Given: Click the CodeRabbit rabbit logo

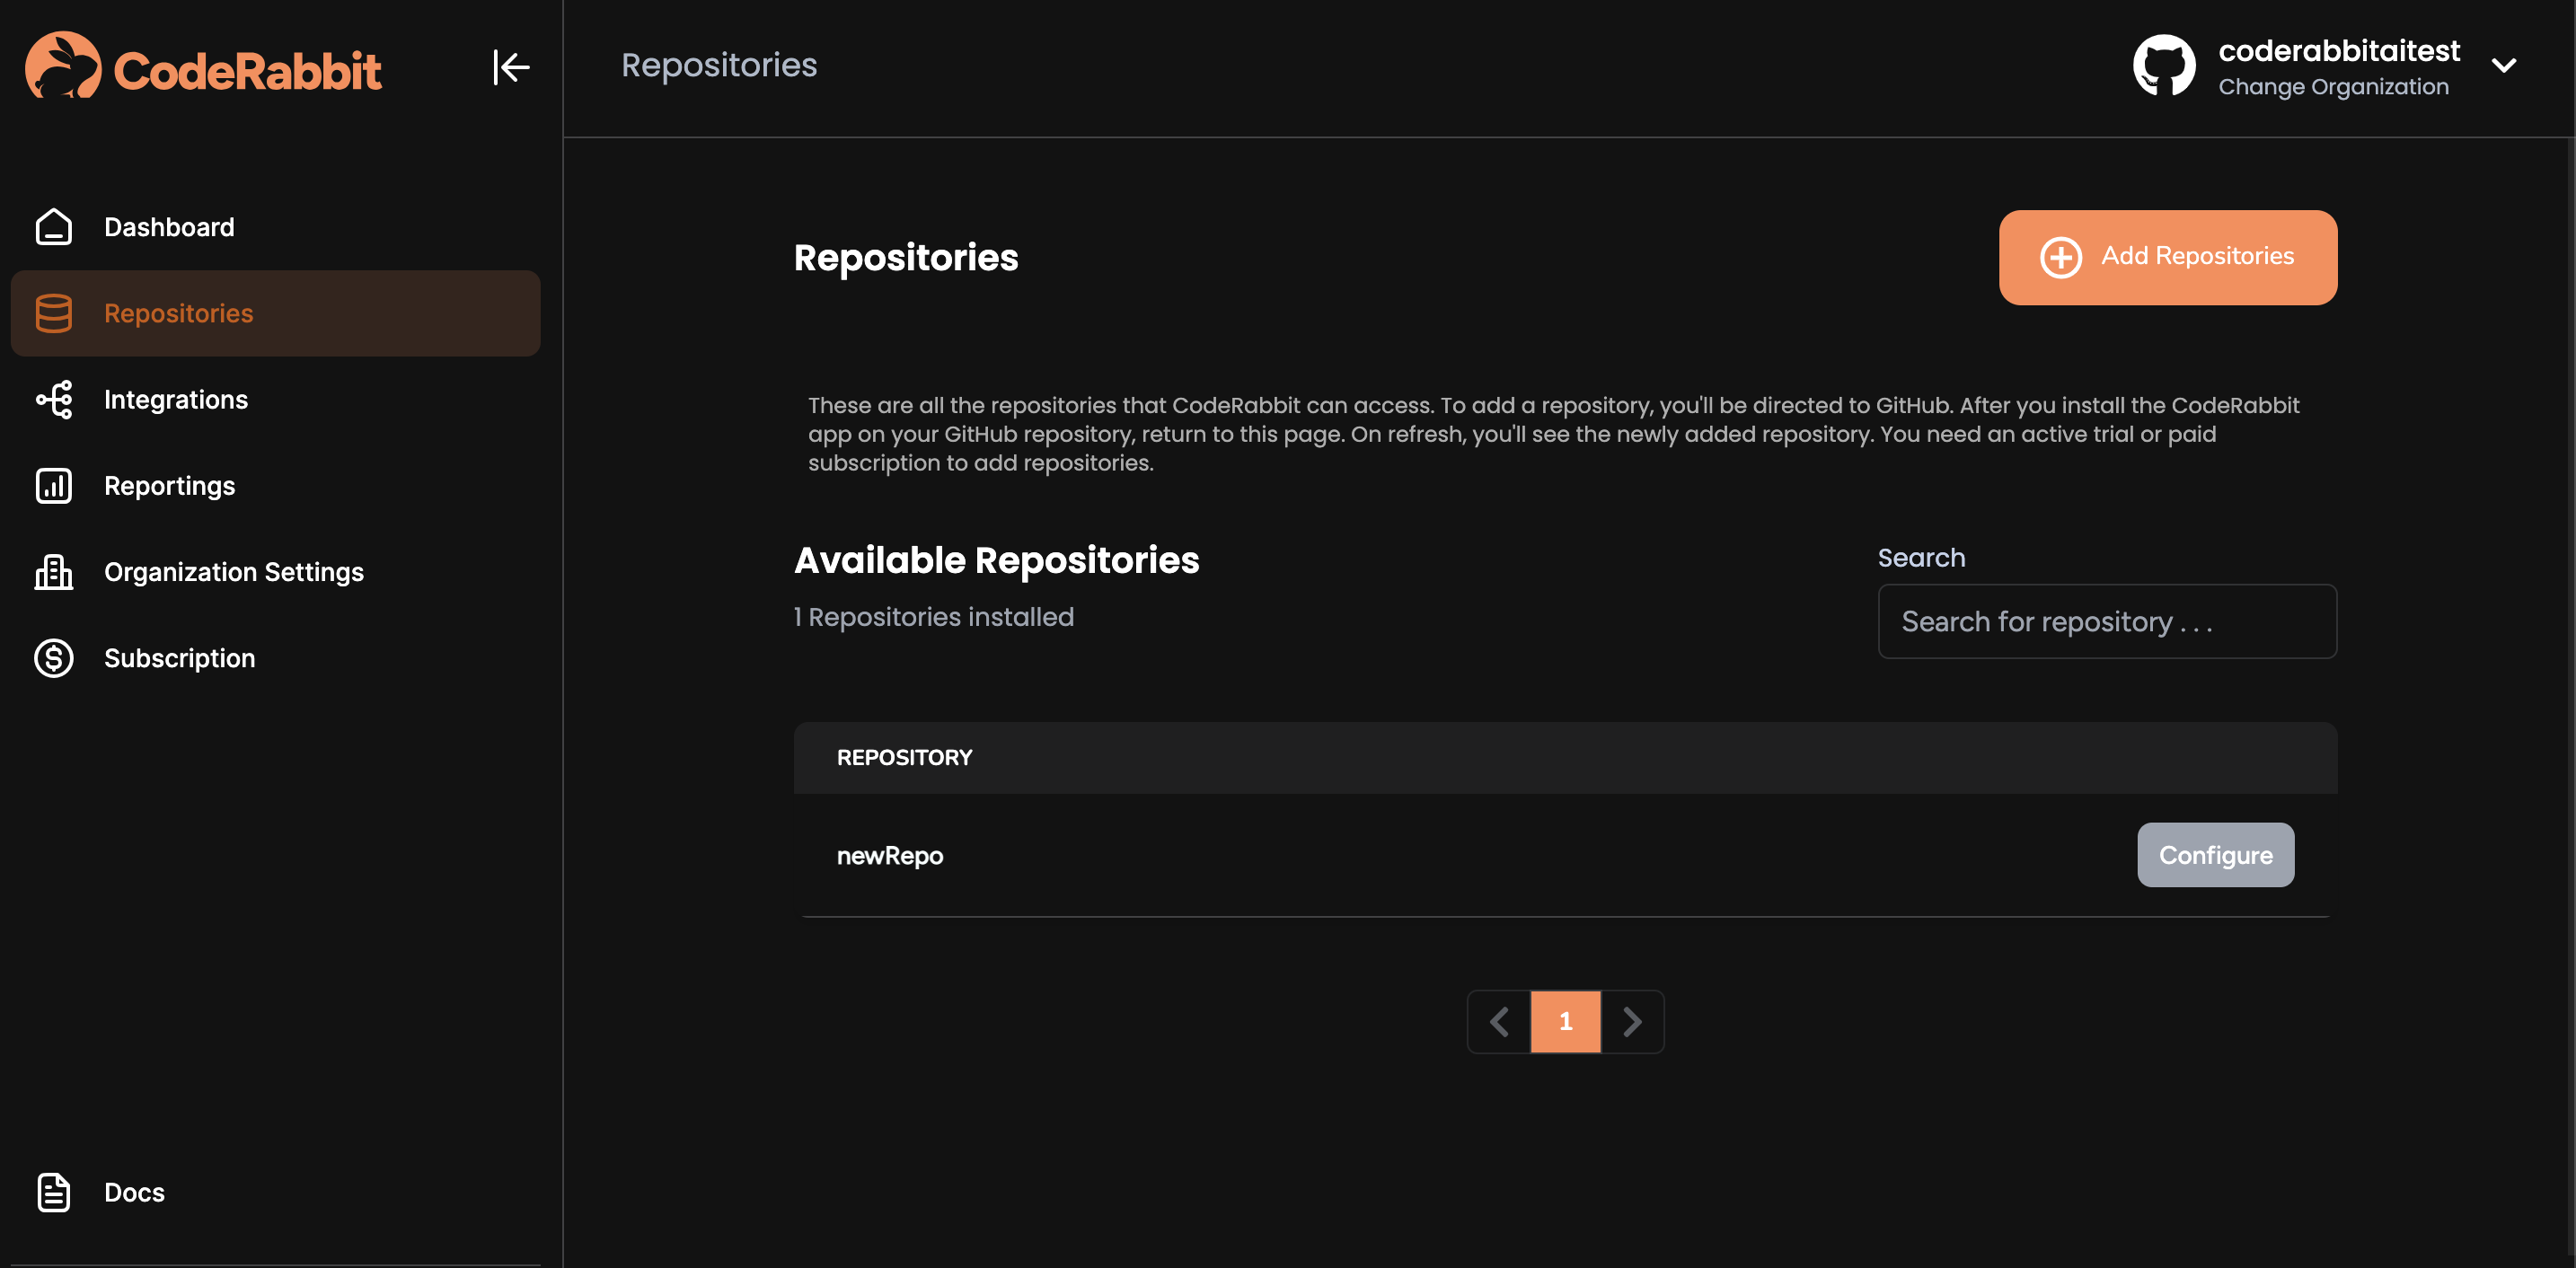Looking at the screenshot, I should pyautogui.click(x=62, y=66).
